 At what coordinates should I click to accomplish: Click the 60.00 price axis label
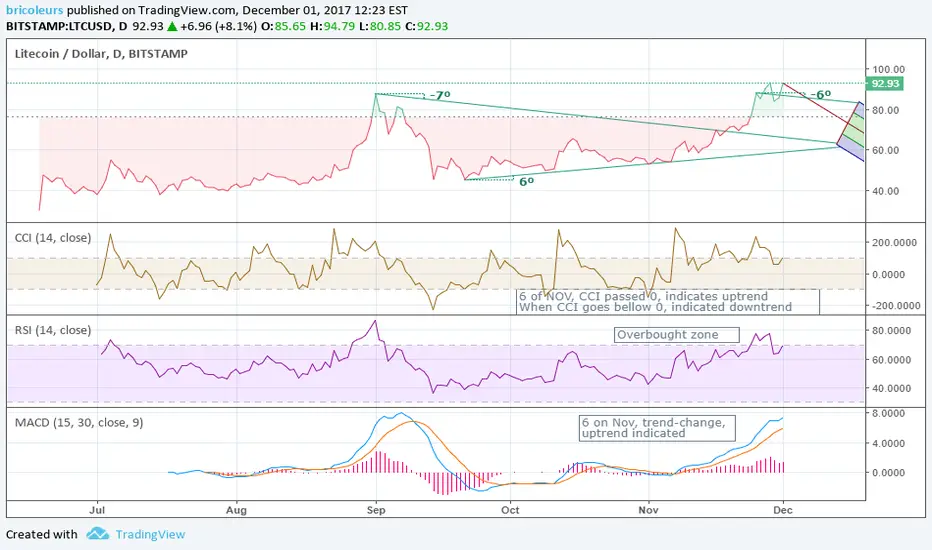point(886,150)
